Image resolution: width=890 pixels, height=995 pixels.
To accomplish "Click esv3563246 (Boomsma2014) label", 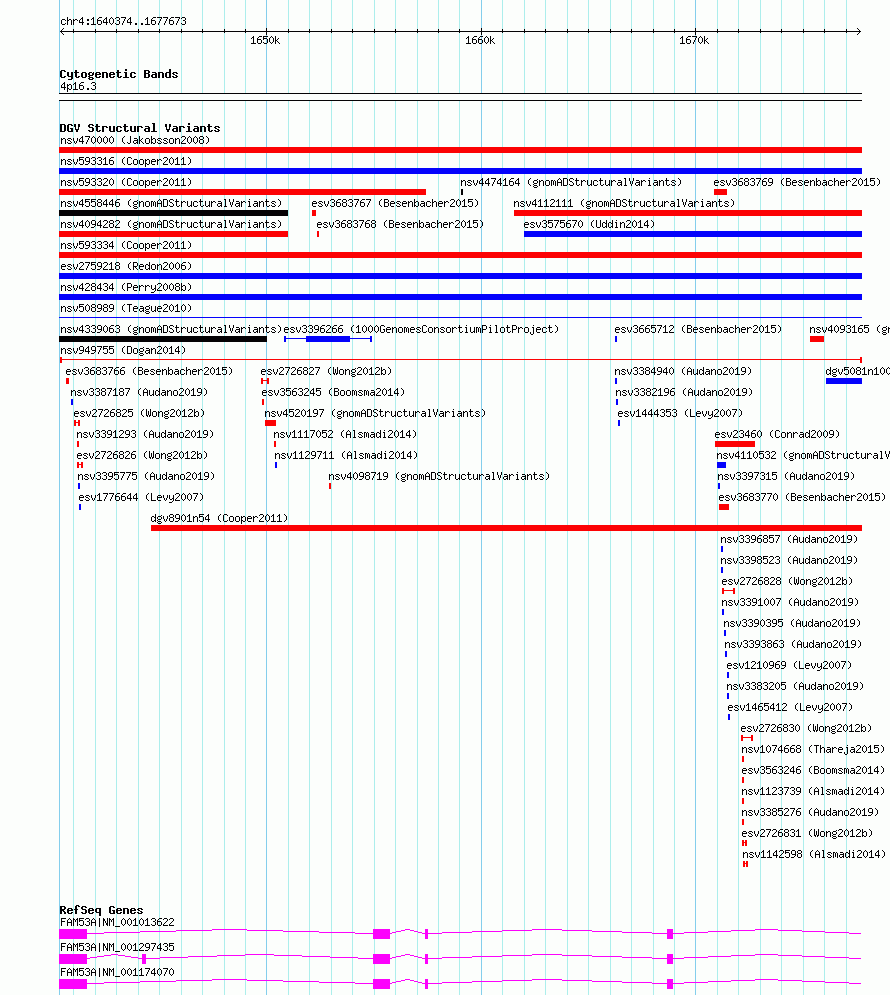I will [813, 768].
